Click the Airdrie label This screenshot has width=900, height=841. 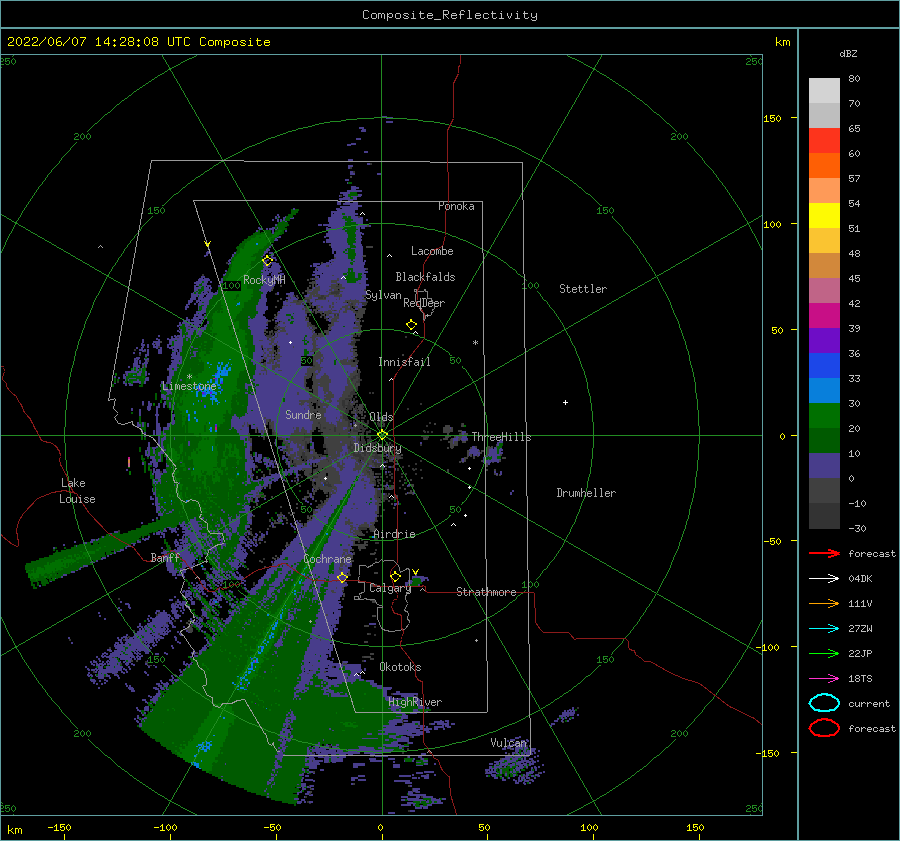(394, 534)
